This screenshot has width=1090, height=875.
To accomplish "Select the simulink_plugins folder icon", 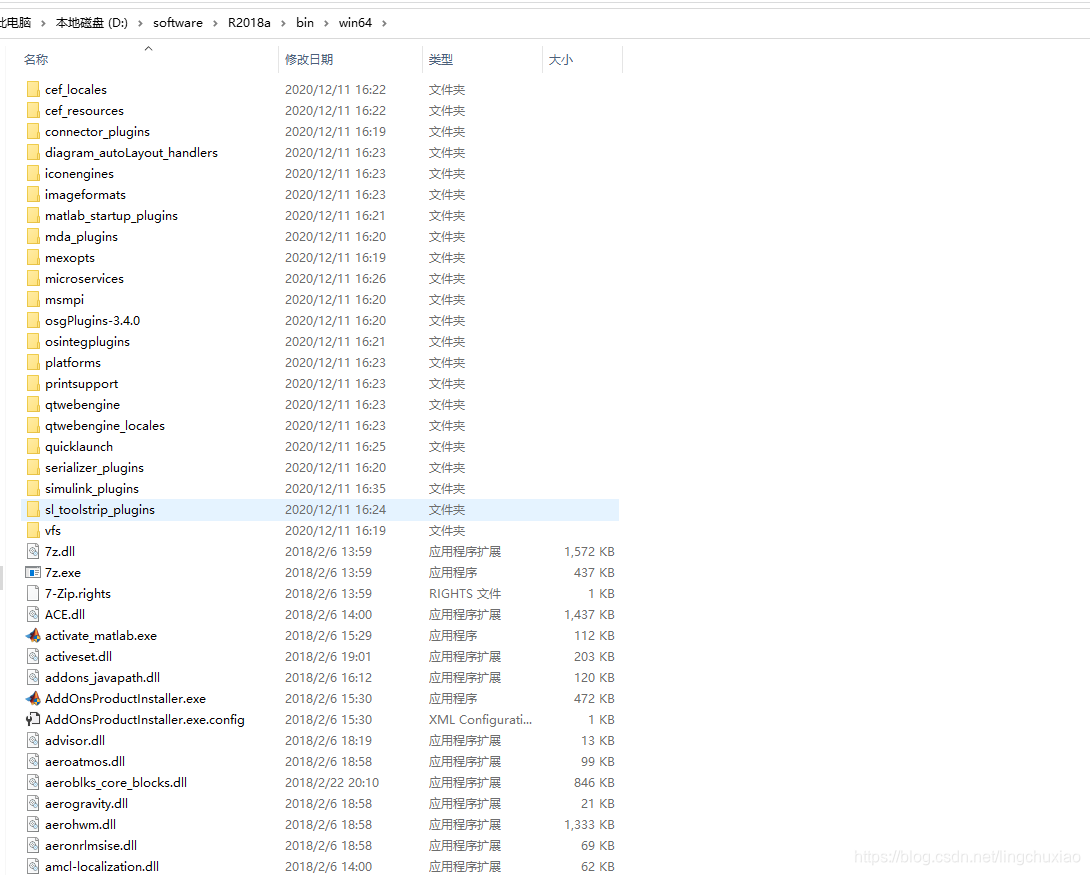I will click(33, 488).
